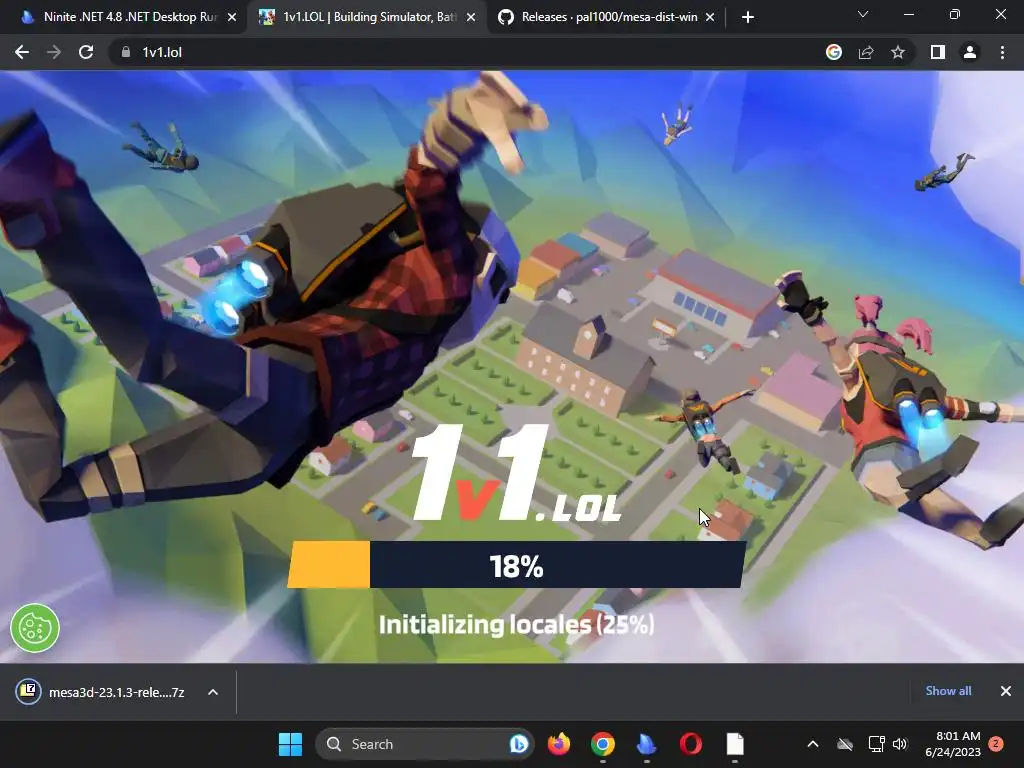This screenshot has height=768, width=1024.
Task: Expand the tab search chevron
Action: click(x=863, y=14)
